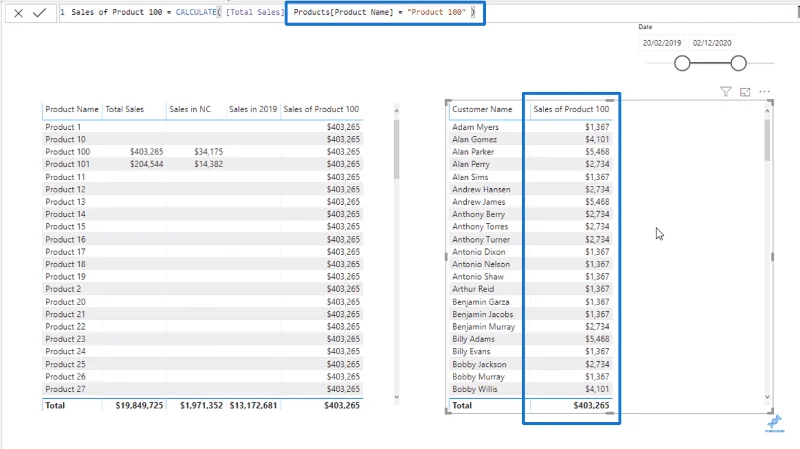Edit the end date 02/12/2020 field
This screenshot has height=449, width=800.
tap(712, 43)
